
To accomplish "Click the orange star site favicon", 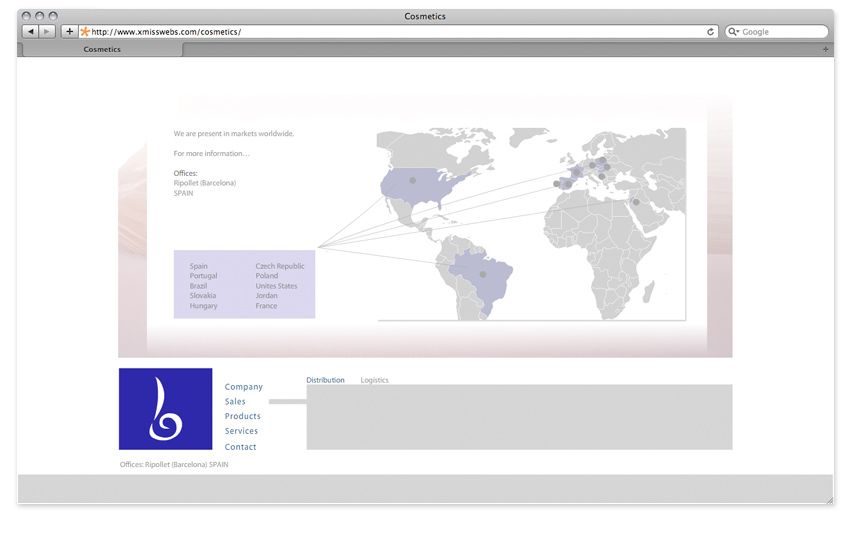I will coord(85,32).
